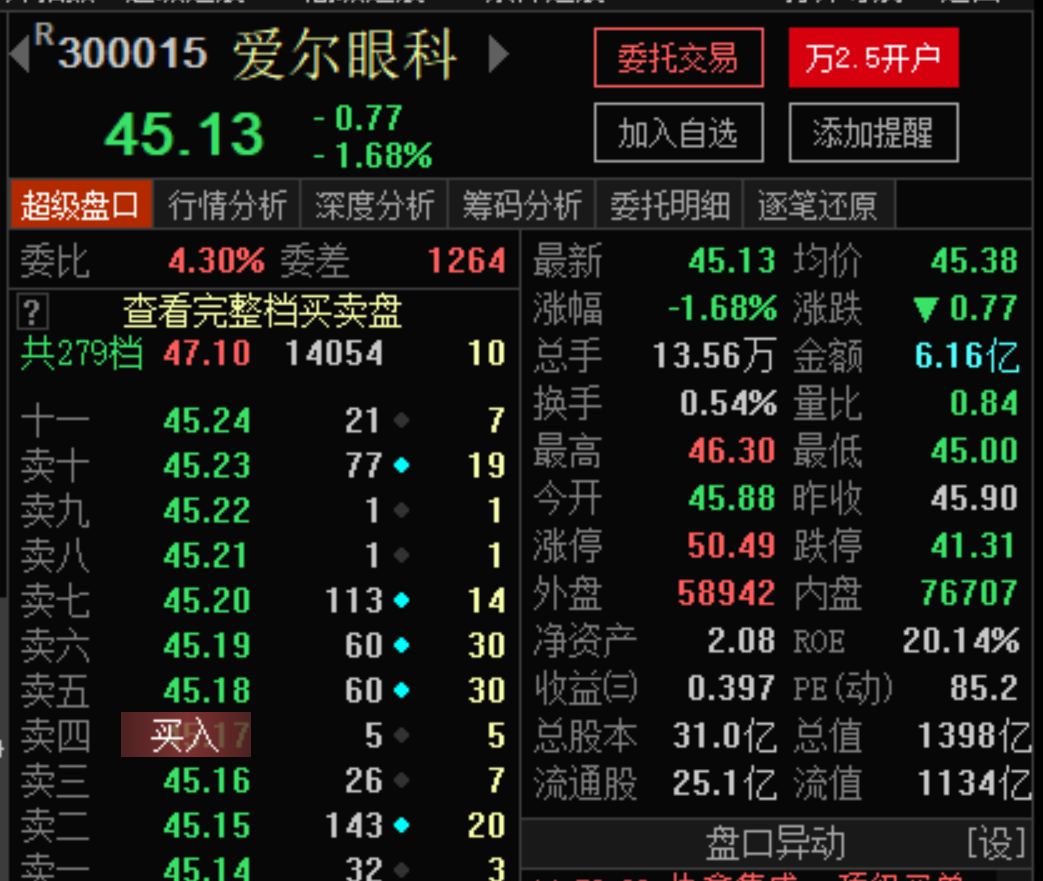The width and height of the screenshot is (1043, 881).
Task: Click 加入自选 to add to watchlist
Action: pyautogui.click(x=678, y=133)
